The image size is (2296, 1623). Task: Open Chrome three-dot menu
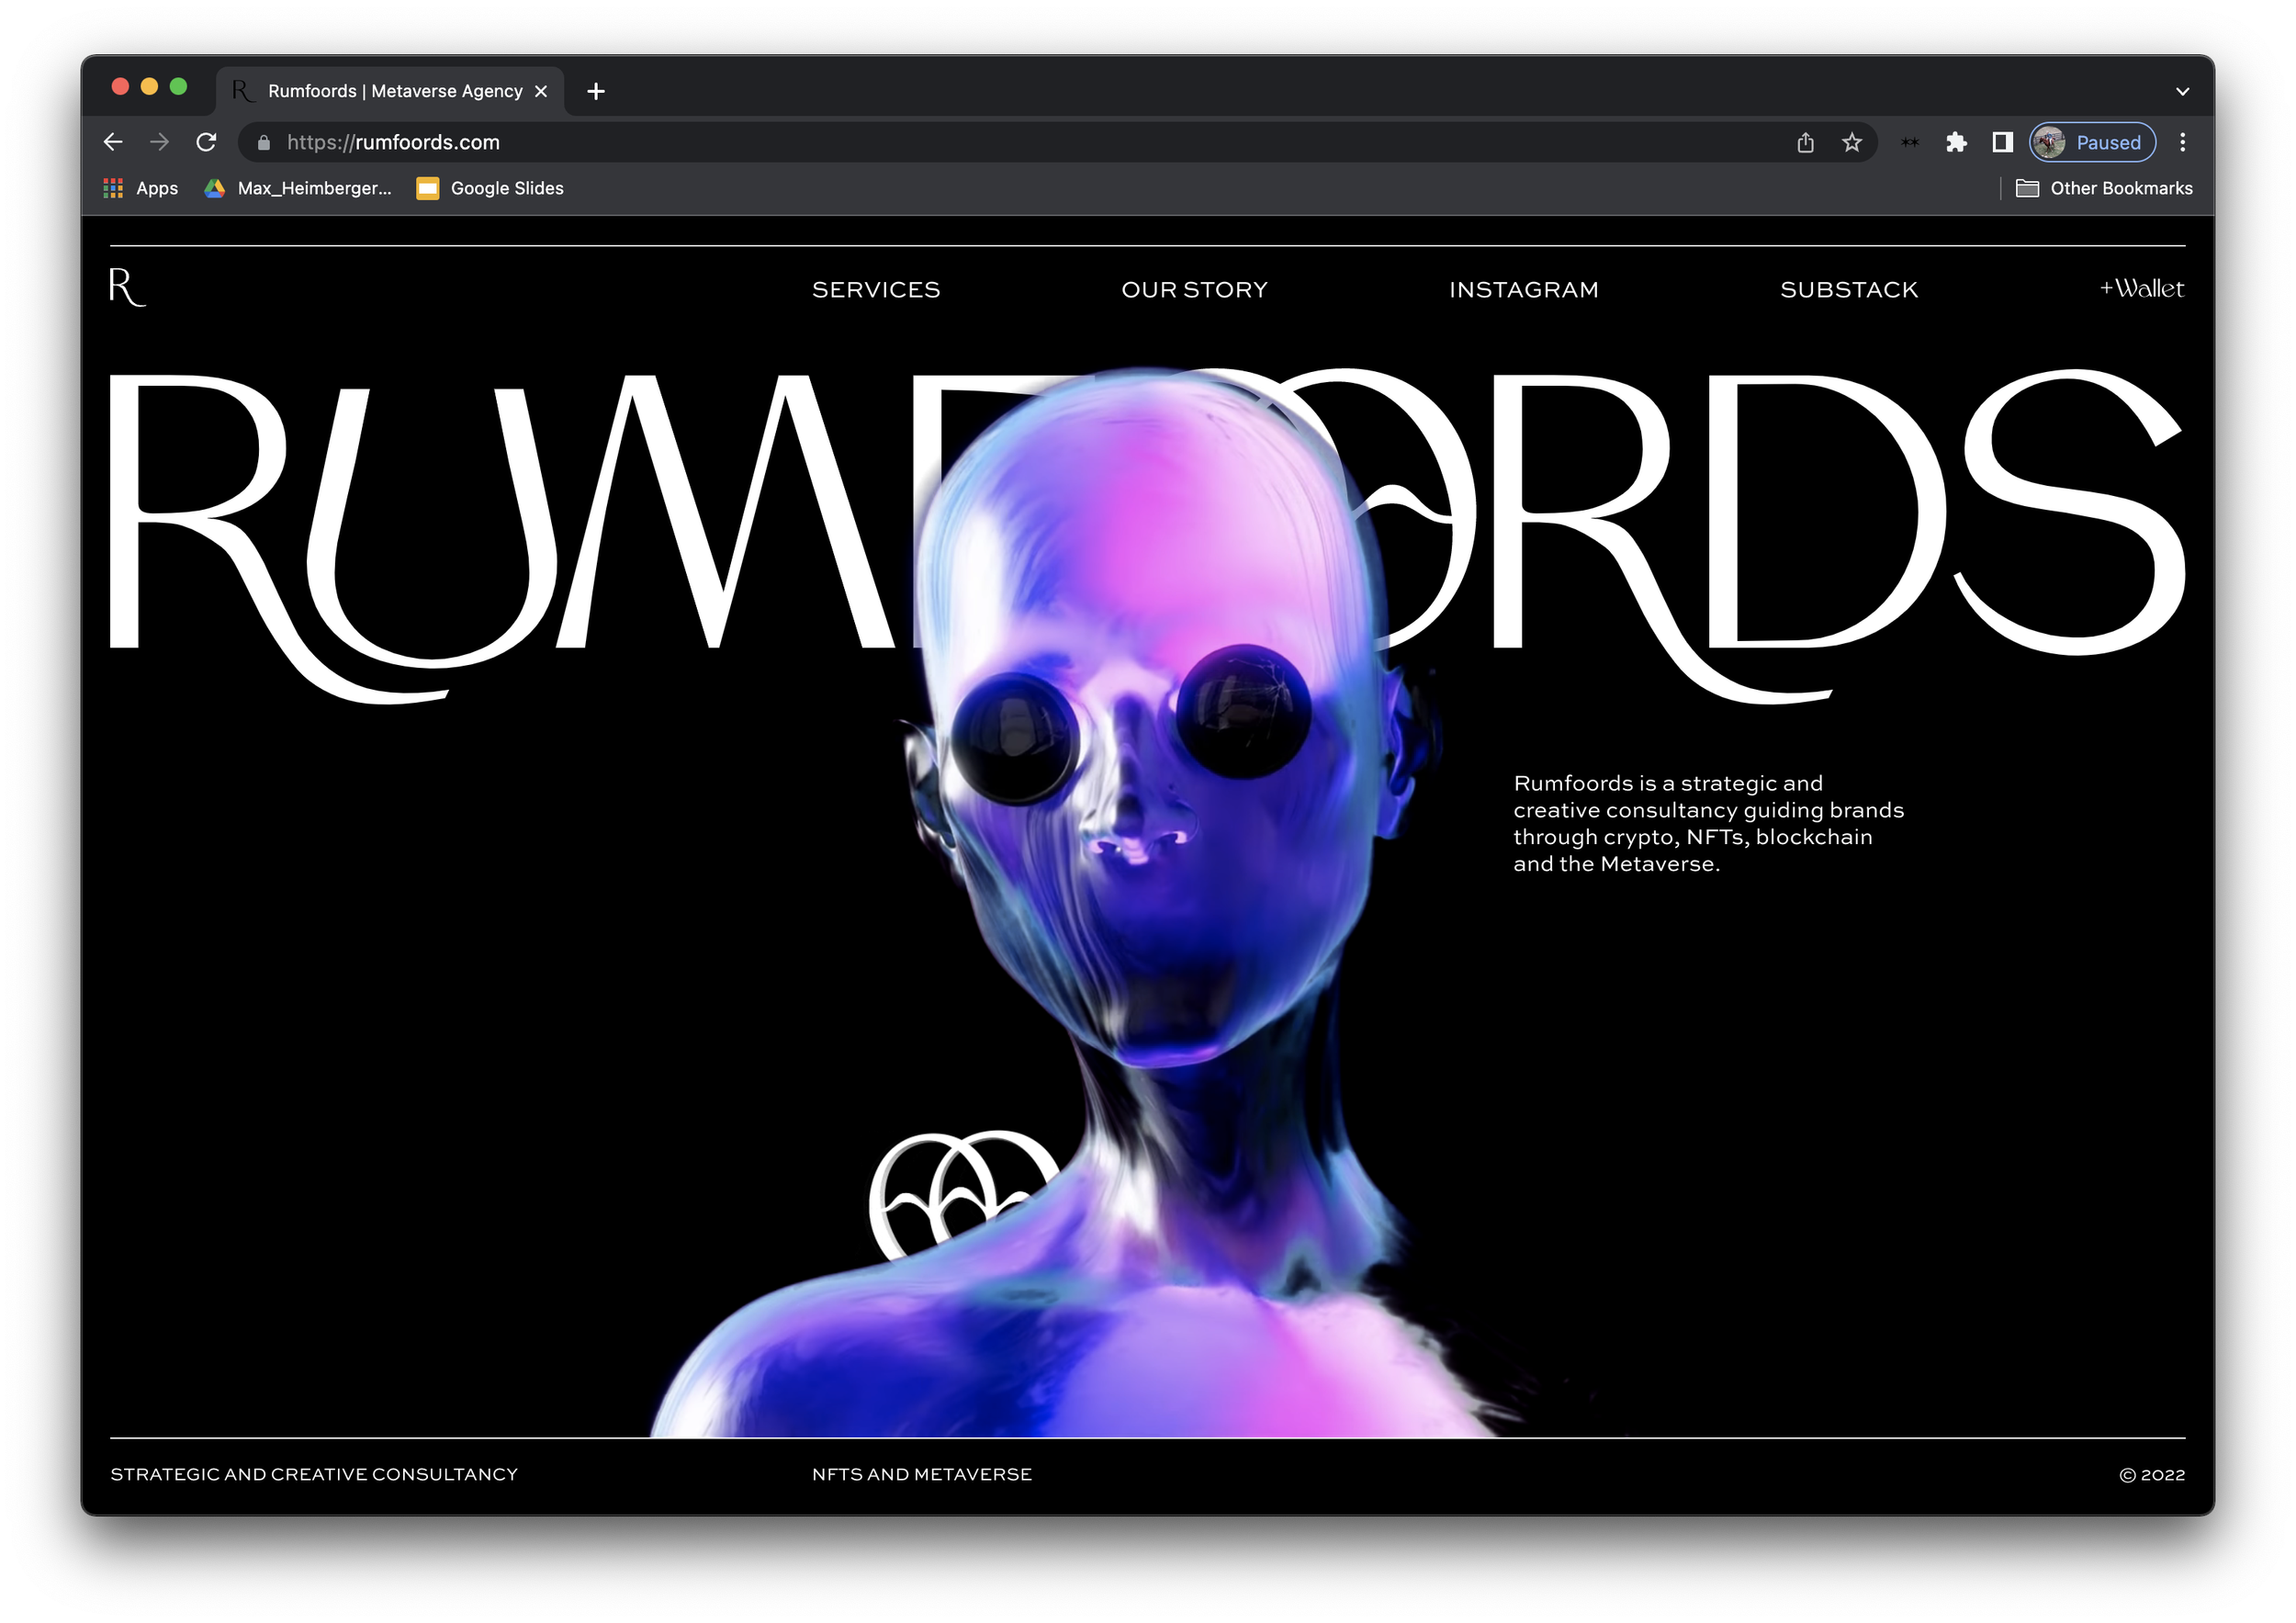tap(2182, 142)
